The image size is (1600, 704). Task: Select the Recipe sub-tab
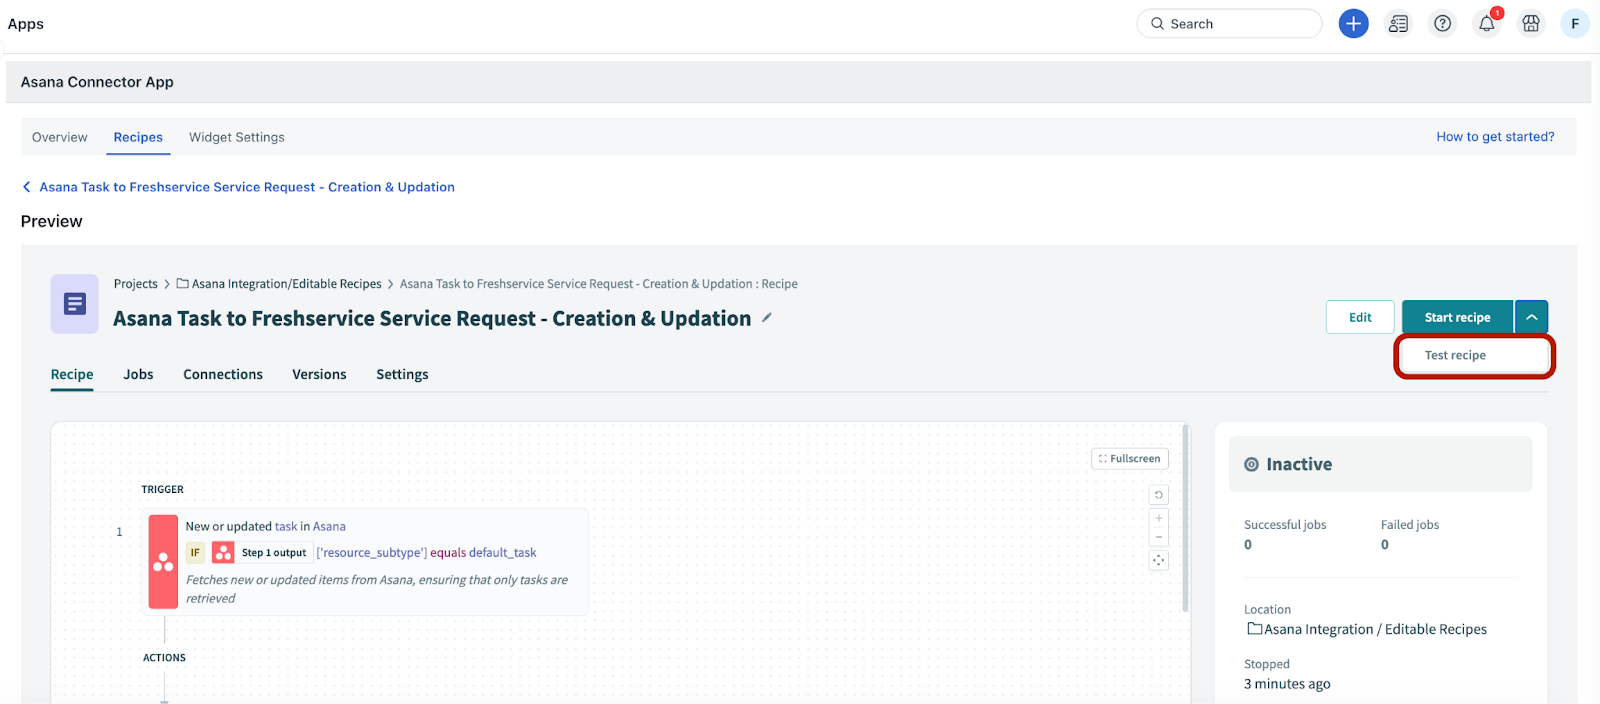pyautogui.click(x=72, y=374)
